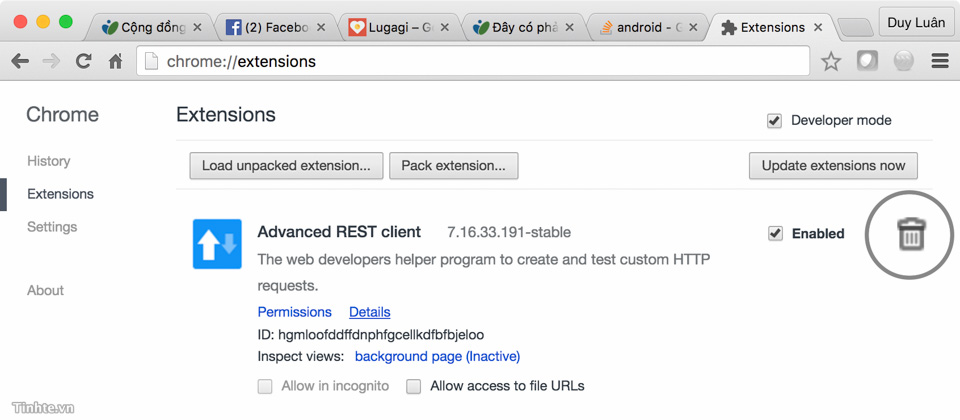Click the forward navigation arrow
This screenshot has width=960, height=420.
pyautogui.click(x=51, y=61)
